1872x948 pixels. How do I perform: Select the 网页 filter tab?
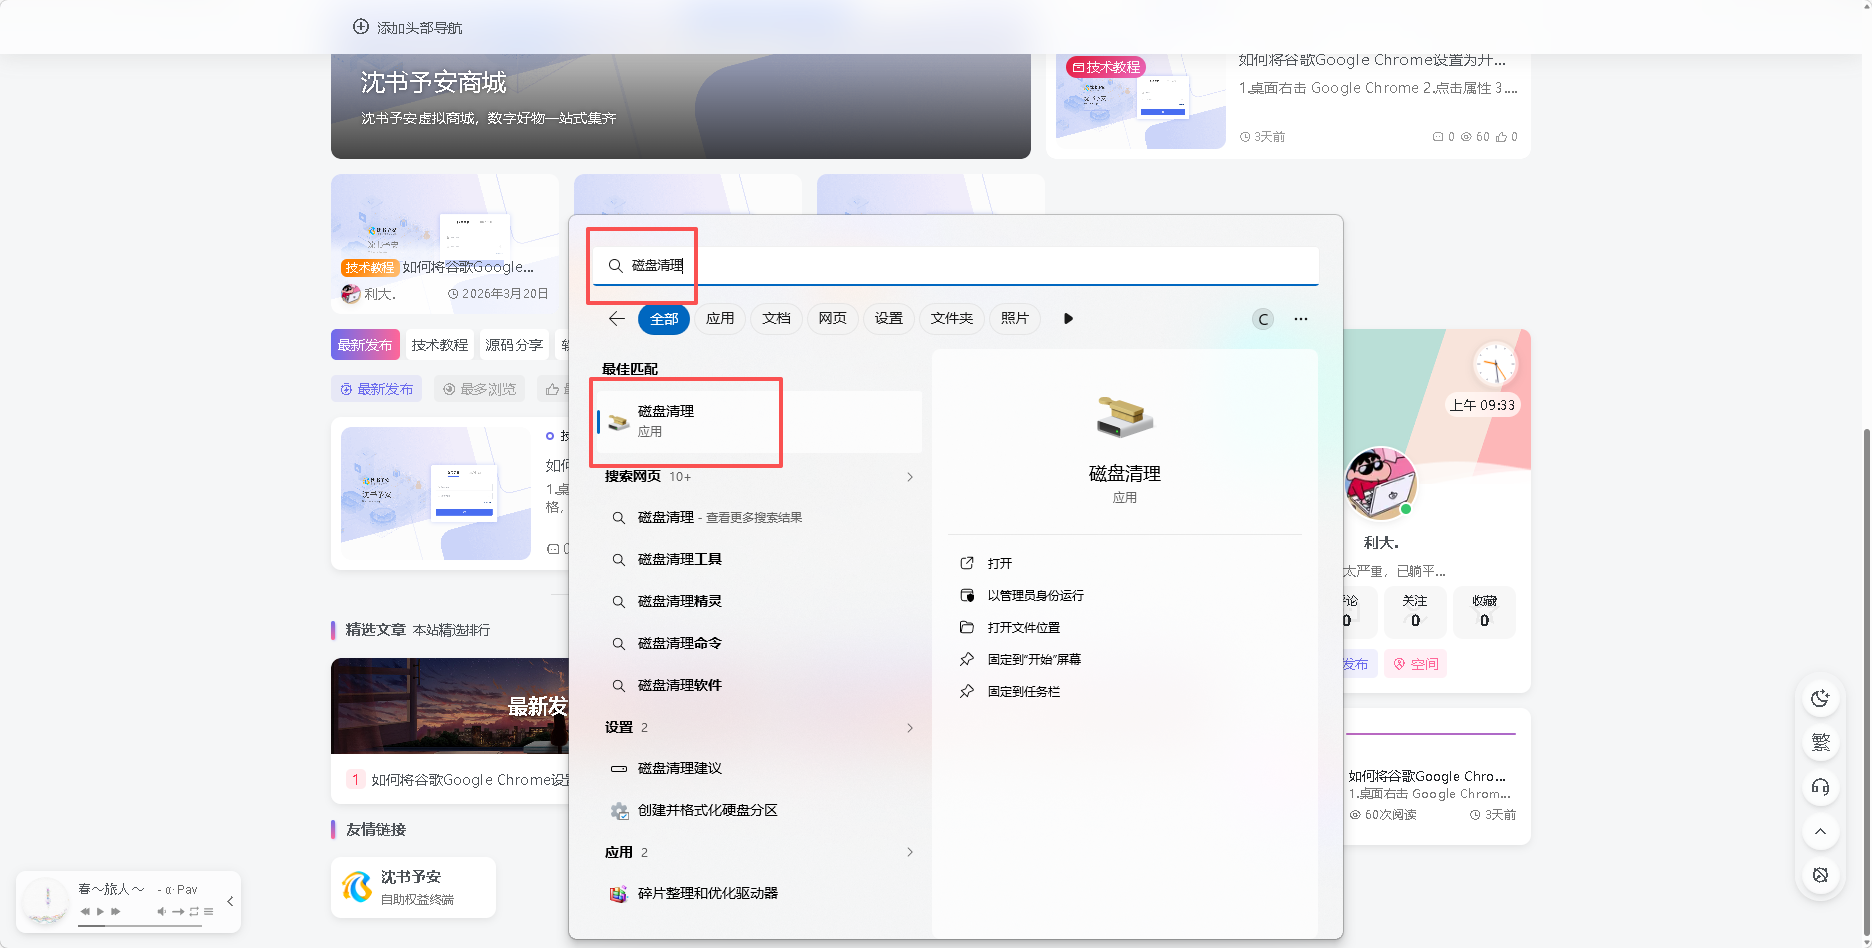(x=832, y=318)
